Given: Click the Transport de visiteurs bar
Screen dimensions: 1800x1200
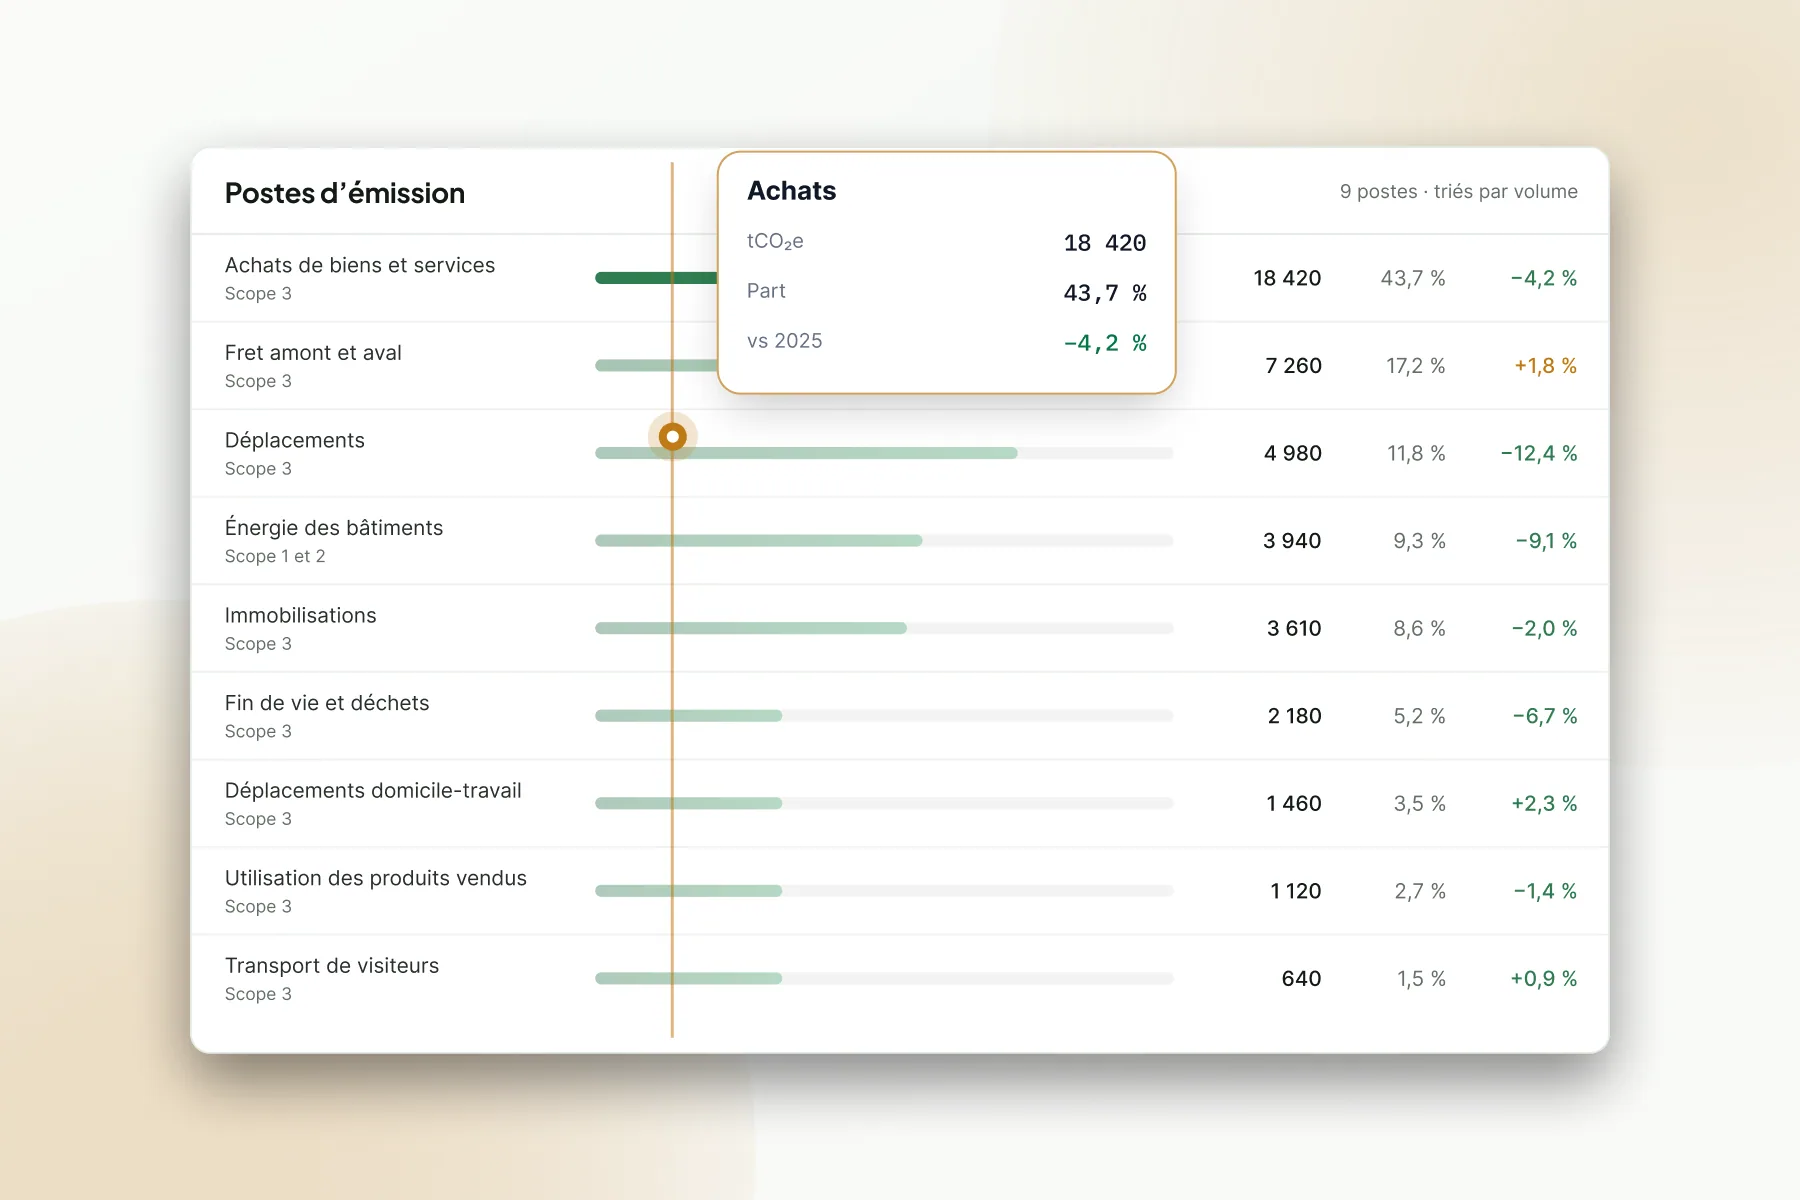Looking at the screenshot, I should click(688, 978).
